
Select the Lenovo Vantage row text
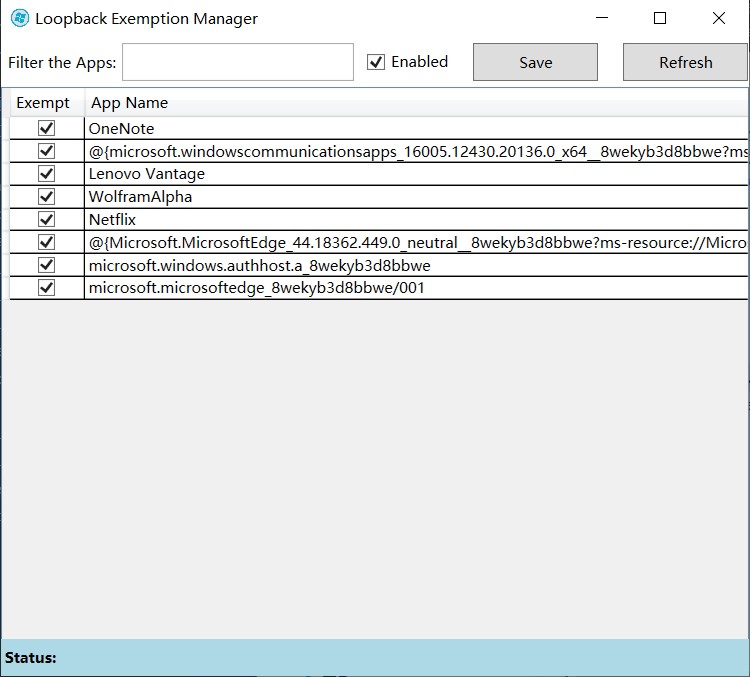click(x=146, y=174)
